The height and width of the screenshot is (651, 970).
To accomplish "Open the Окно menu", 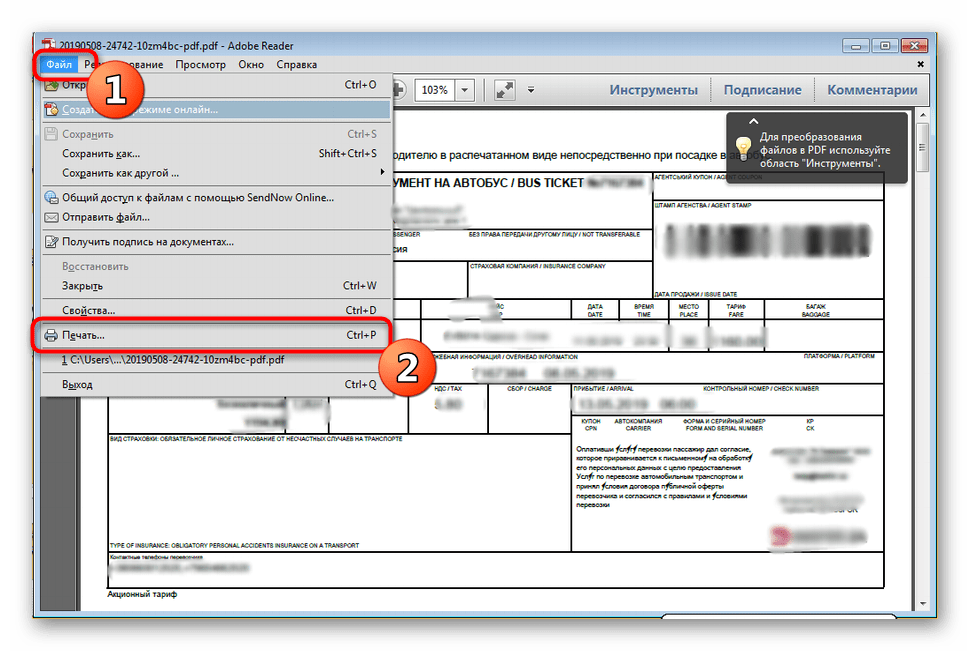I will click(251, 63).
